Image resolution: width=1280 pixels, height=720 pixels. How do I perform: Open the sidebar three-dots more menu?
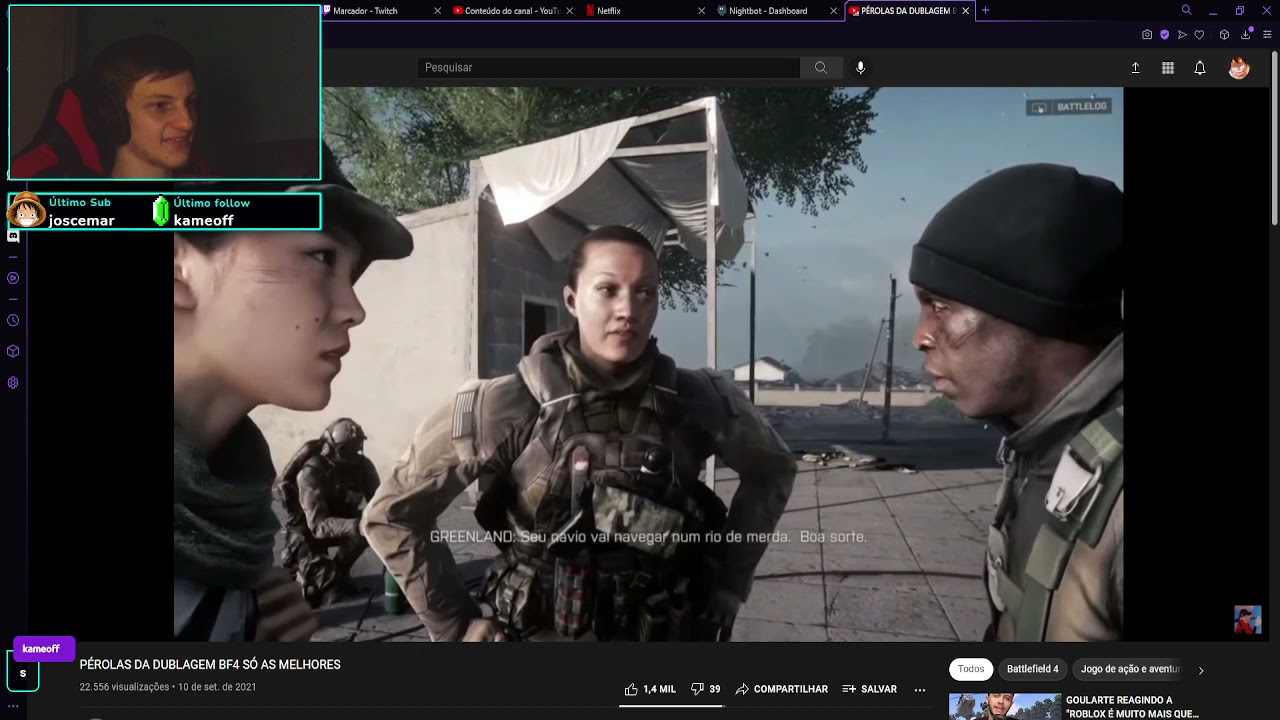coord(13,706)
